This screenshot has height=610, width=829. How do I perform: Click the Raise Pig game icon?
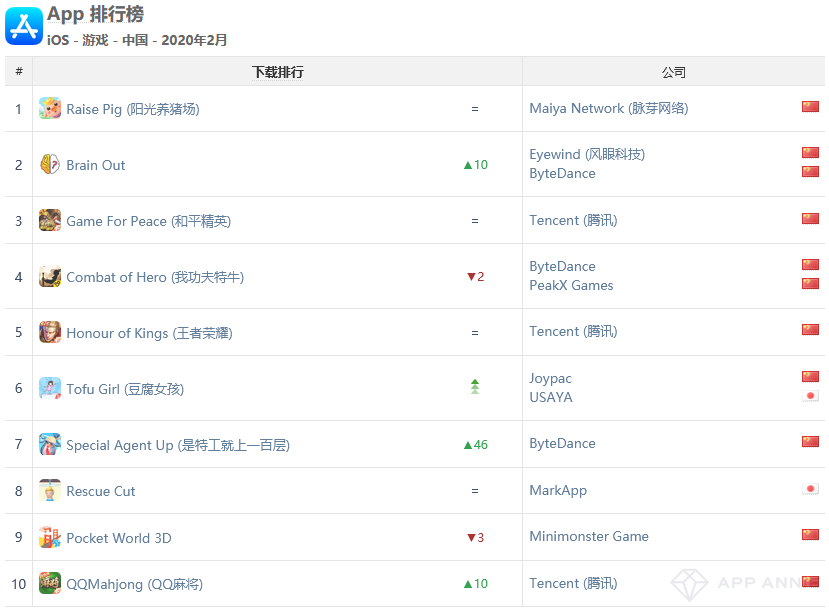(50, 109)
